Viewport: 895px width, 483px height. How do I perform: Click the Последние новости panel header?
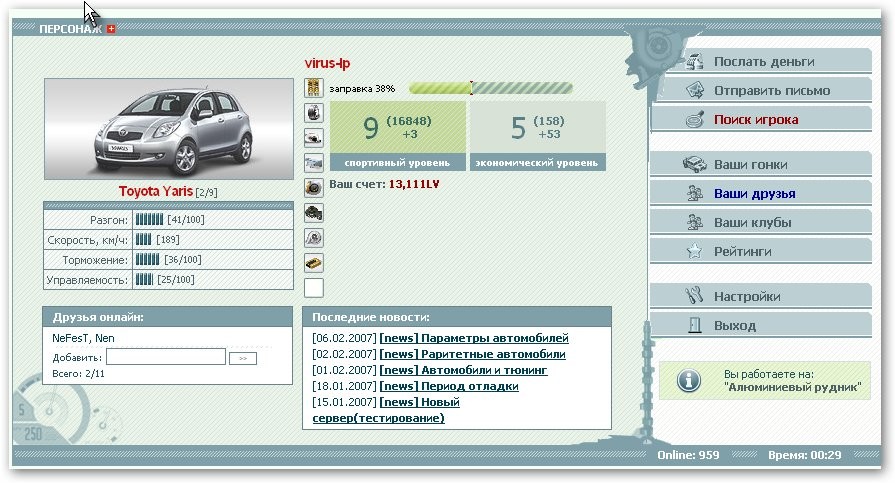pos(457,317)
